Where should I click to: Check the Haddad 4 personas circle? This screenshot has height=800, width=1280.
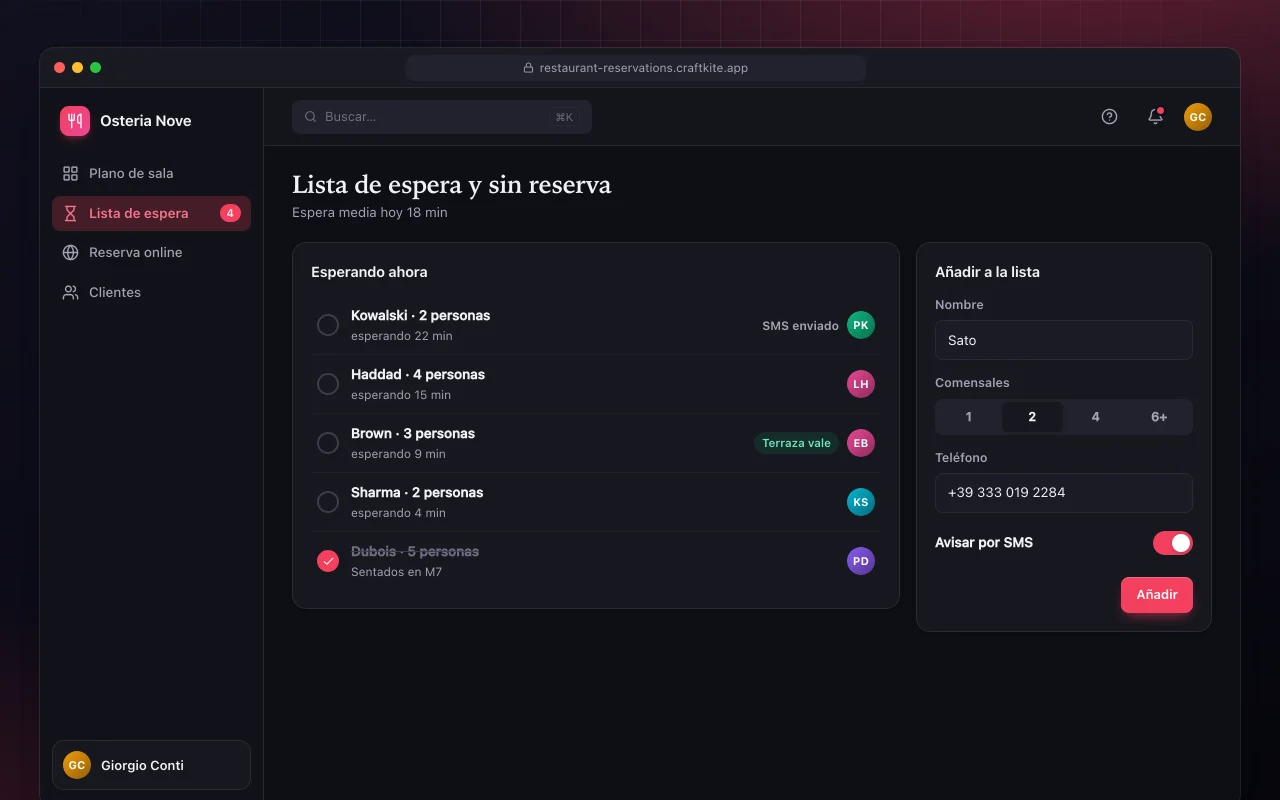click(x=328, y=384)
